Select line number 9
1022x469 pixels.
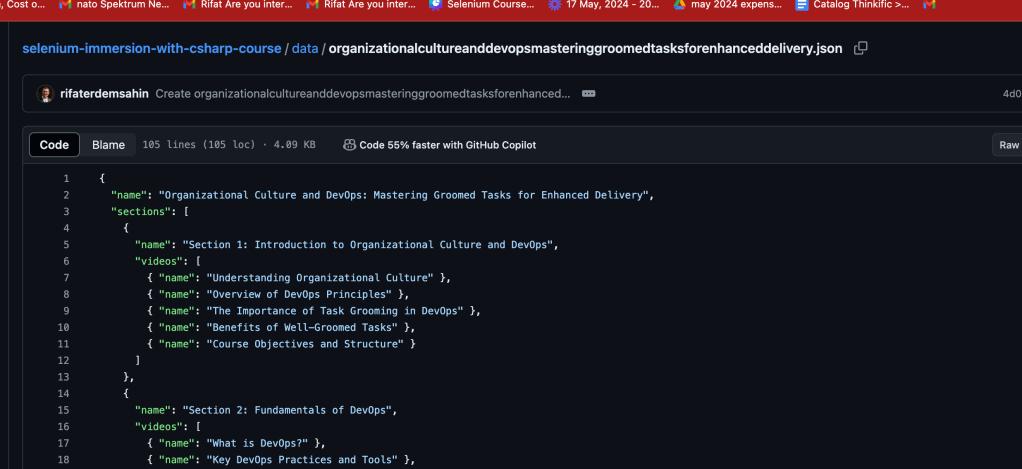tap(66, 311)
